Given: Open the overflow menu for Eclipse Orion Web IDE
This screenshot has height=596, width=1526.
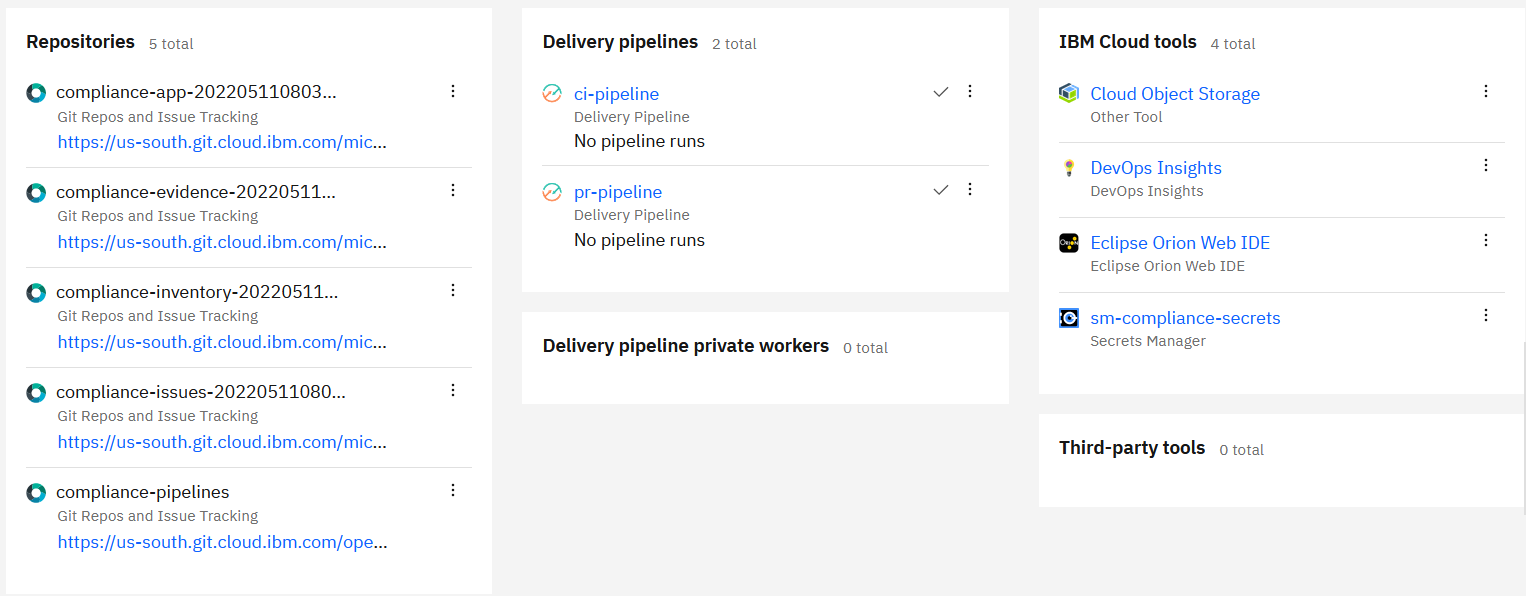Looking at the screenshot, I should (x=1486, y=240).
